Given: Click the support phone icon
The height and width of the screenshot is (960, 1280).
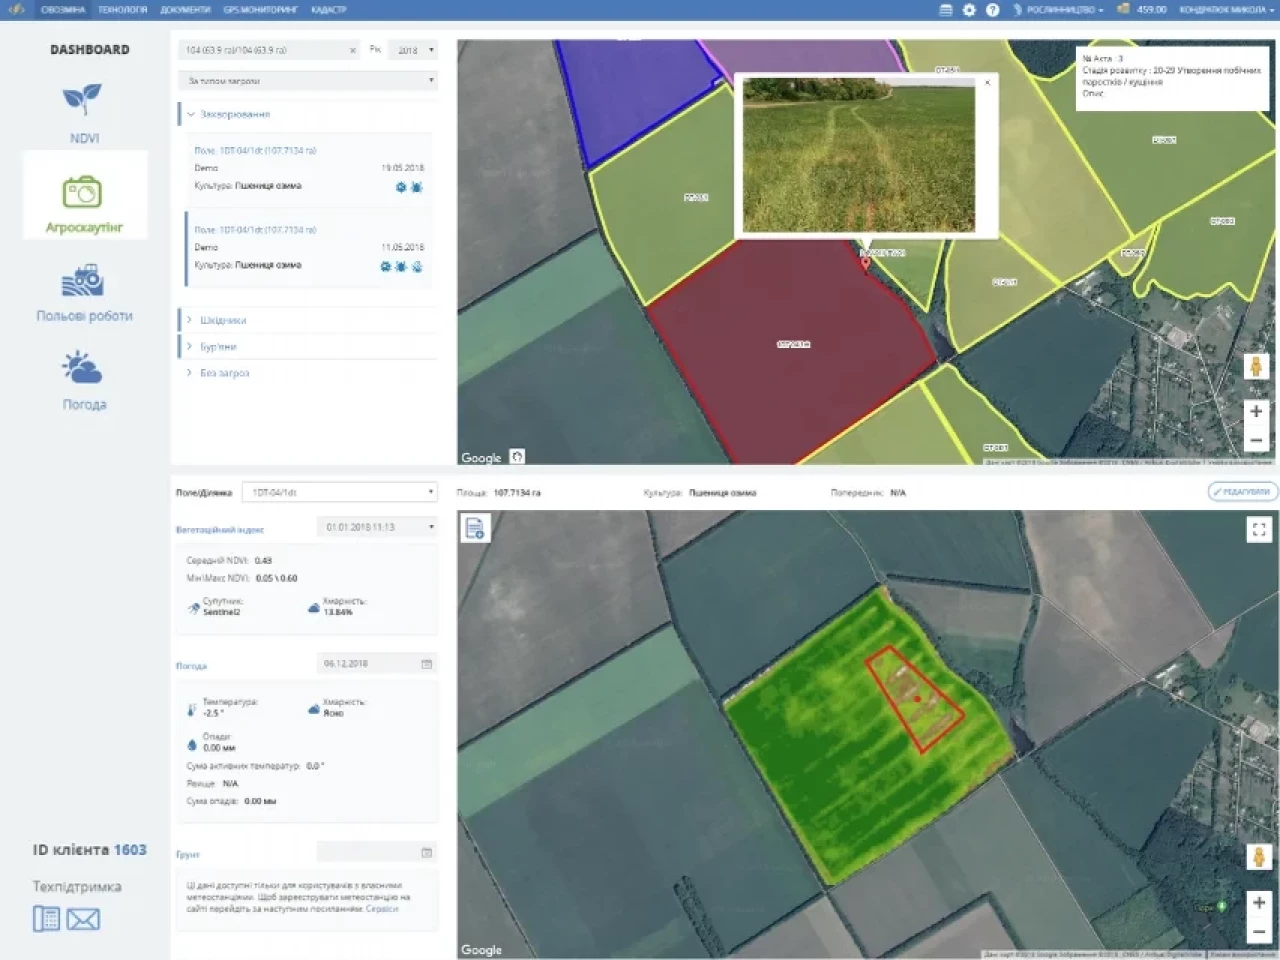Looking at the screenshot, I should click(x=46, y=919).
